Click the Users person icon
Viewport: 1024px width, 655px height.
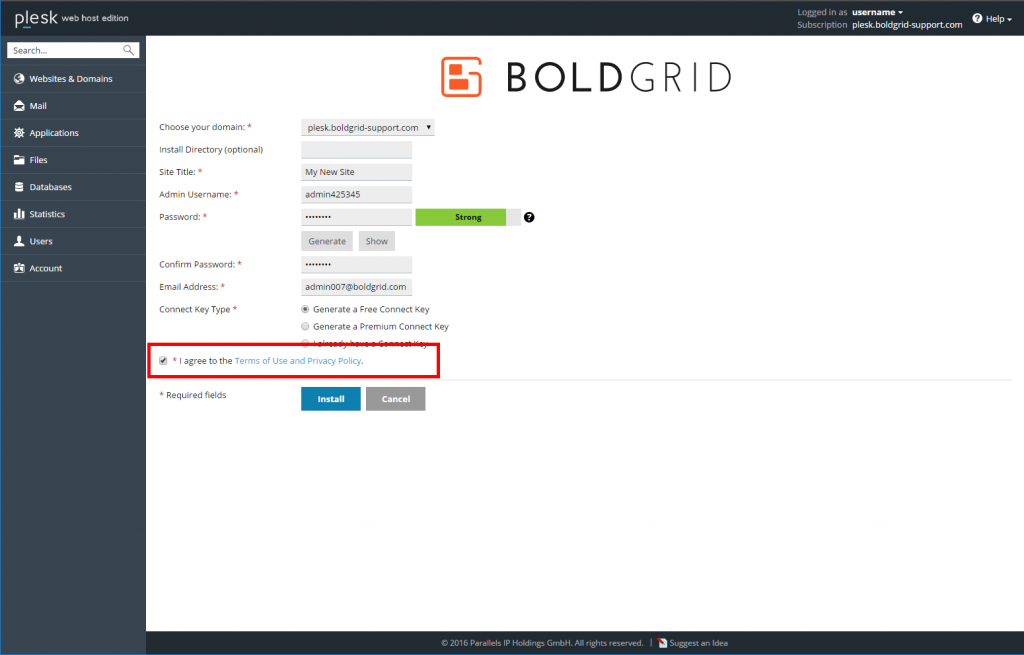pyautogui.click(x=19, y=241)
